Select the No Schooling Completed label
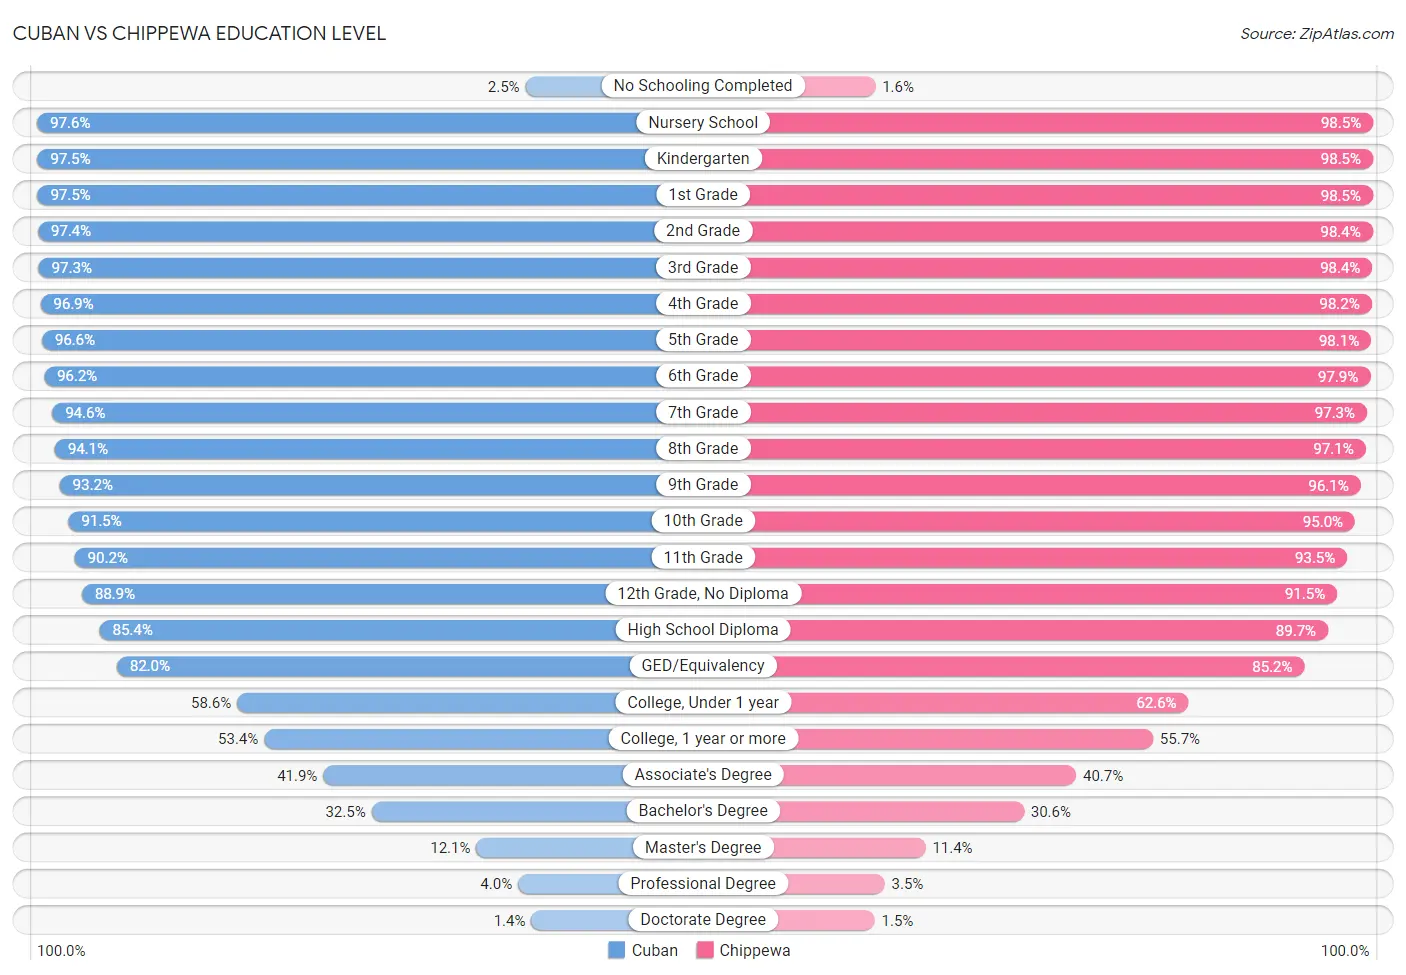The width and height of the screenshot is (1406, 975). (x=703, y=86)
